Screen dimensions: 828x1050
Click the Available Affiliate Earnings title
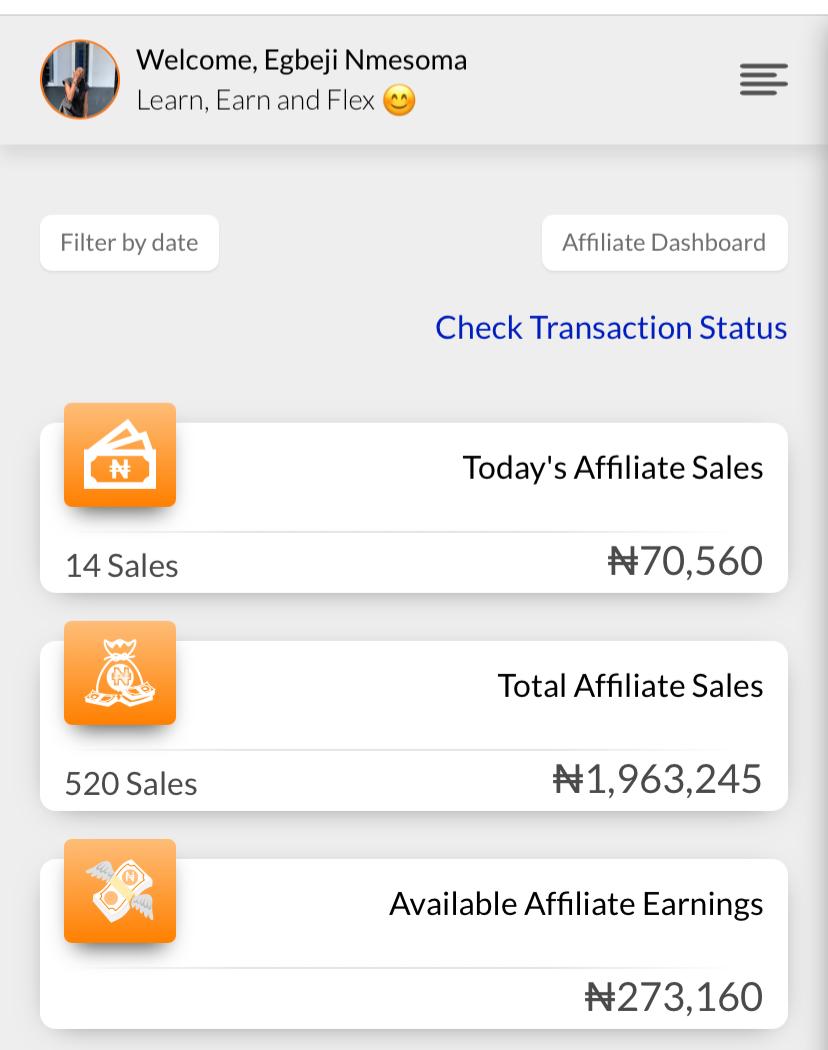576,904
